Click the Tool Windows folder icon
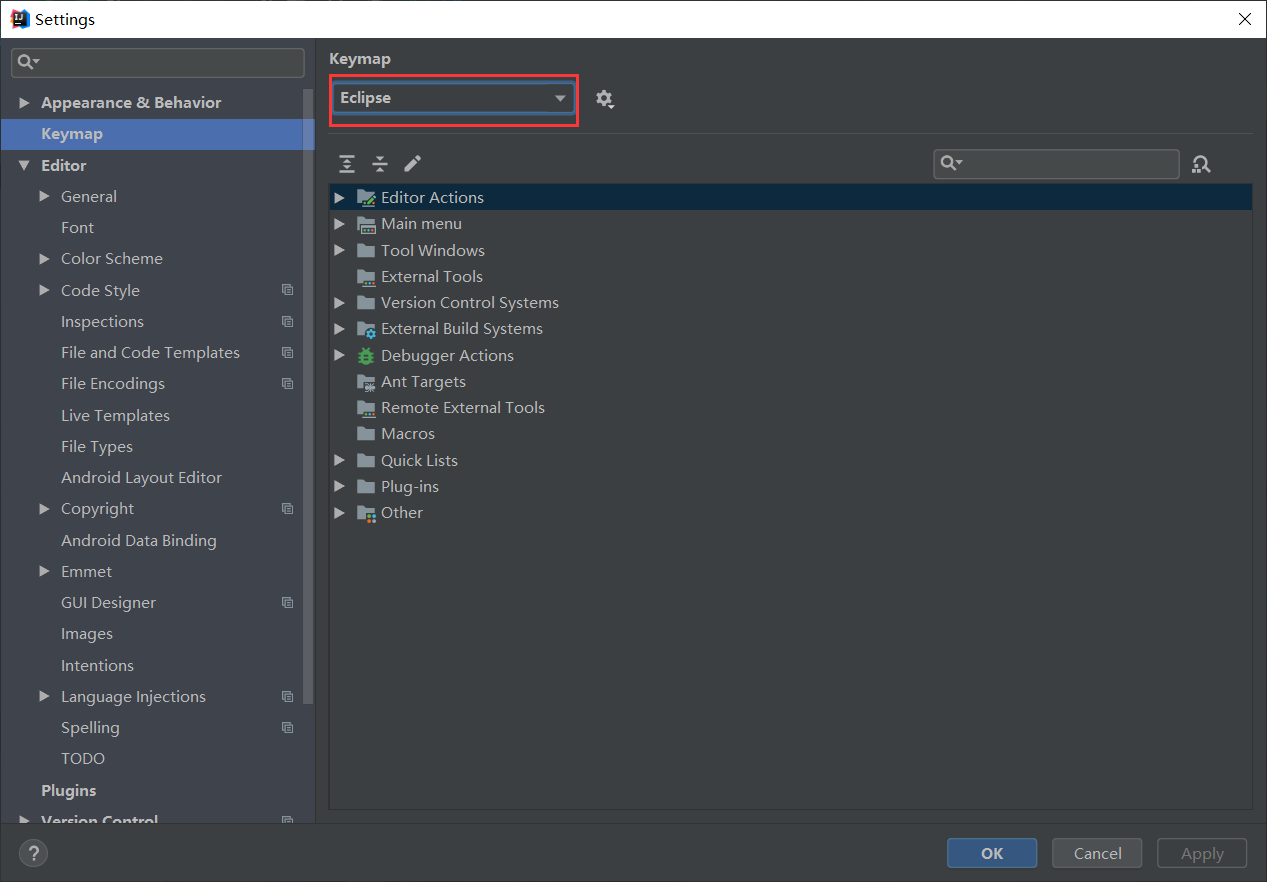Screen dimensions: 1267x882 point(366,250)
